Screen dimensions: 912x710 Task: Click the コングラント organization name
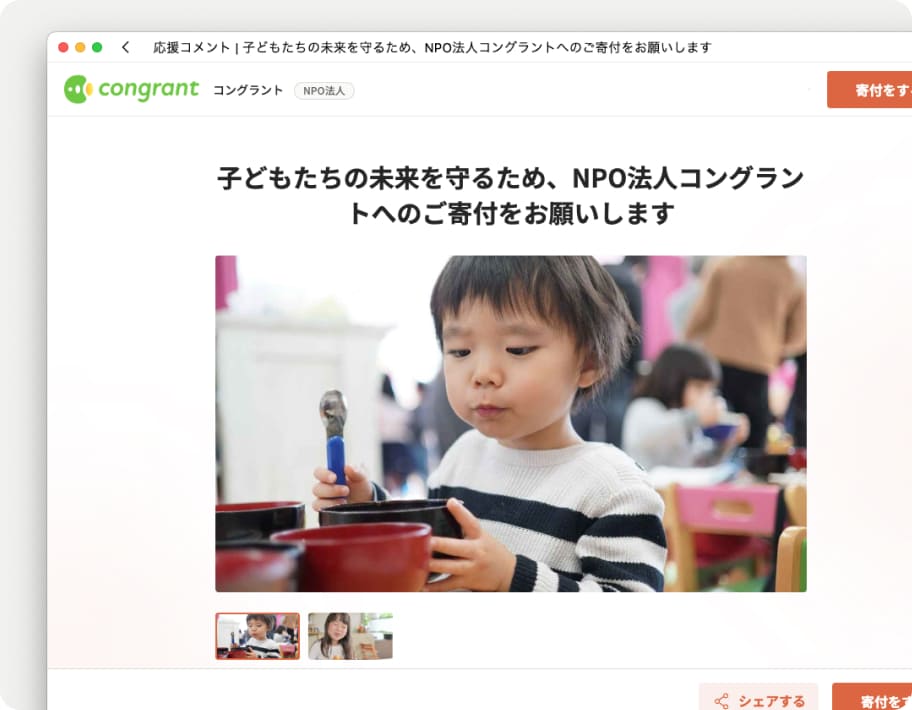pos(248,90)
